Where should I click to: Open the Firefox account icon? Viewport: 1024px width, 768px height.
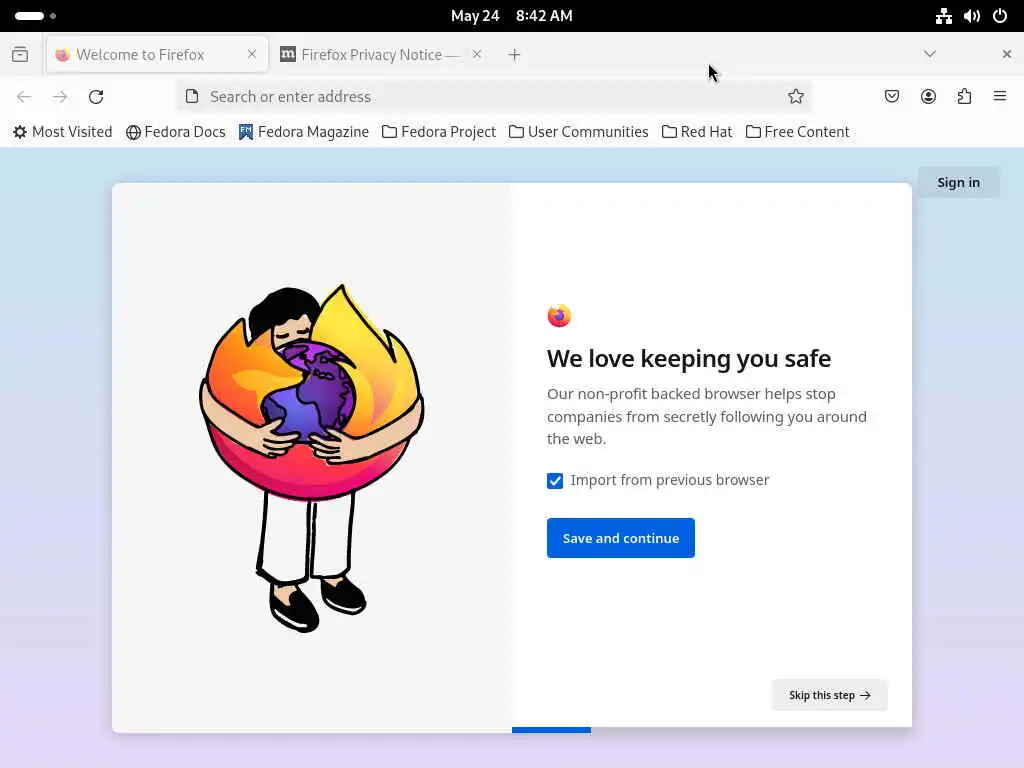tap(928, 97)
